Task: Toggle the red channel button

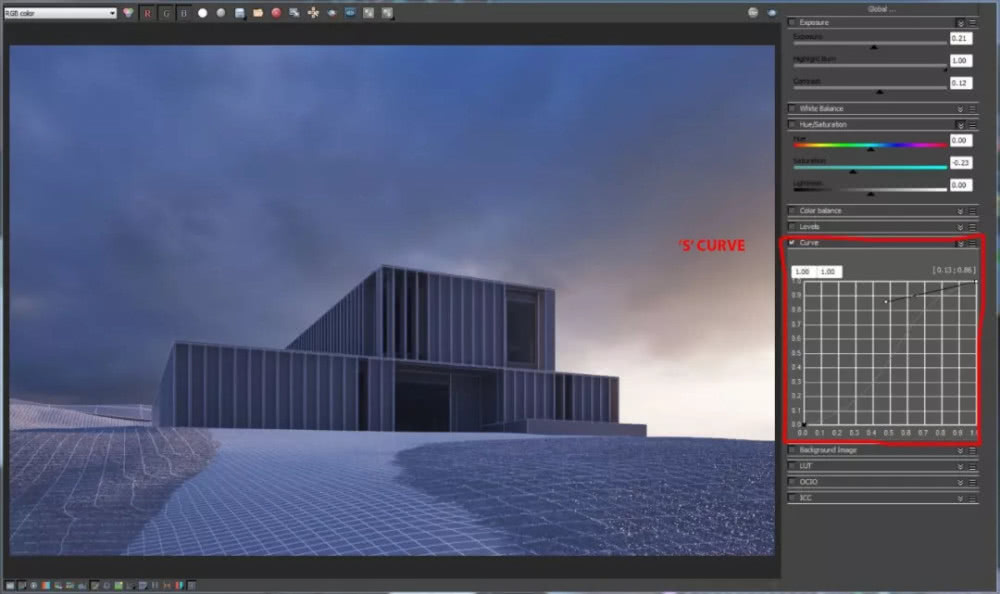Action: click(148, 13)
